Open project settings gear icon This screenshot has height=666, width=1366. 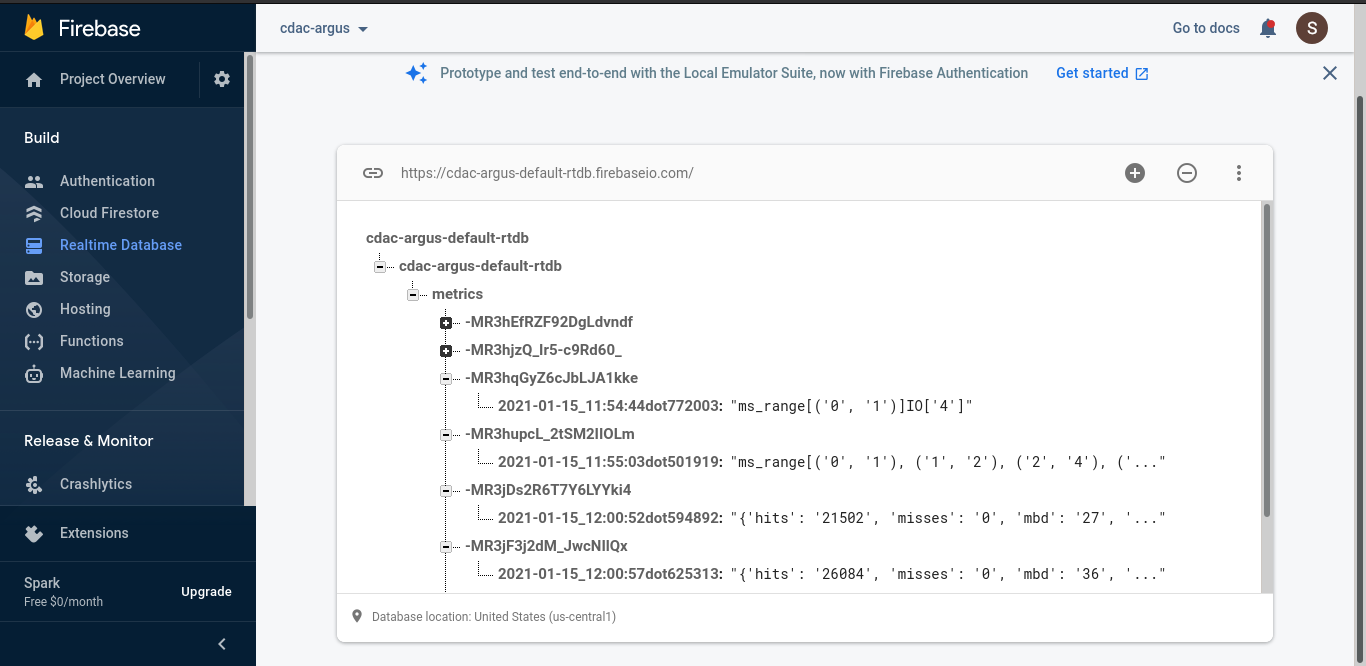point(222,79)
